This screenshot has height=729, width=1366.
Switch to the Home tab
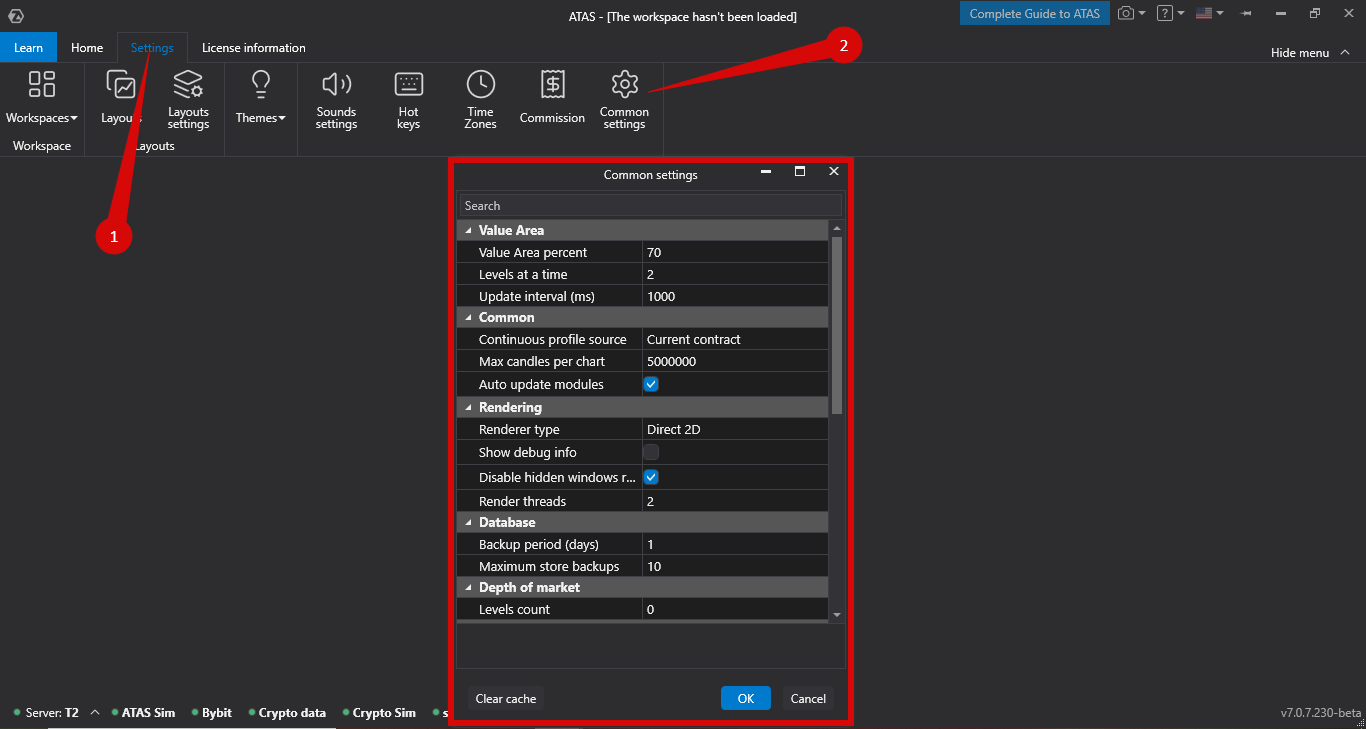(x=87, y=47)
